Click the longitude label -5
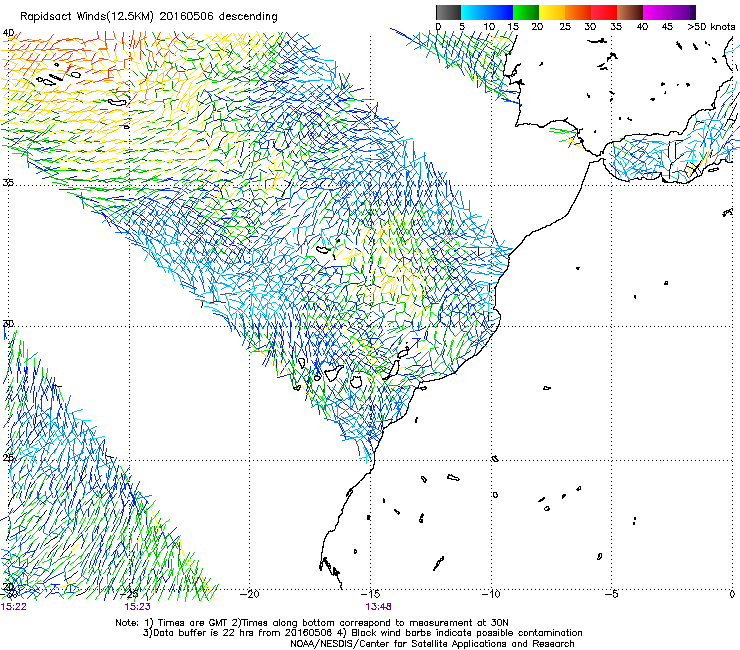The width and height of the screenshot is (740, 650). pyautogui.click(x=611, y=594)
